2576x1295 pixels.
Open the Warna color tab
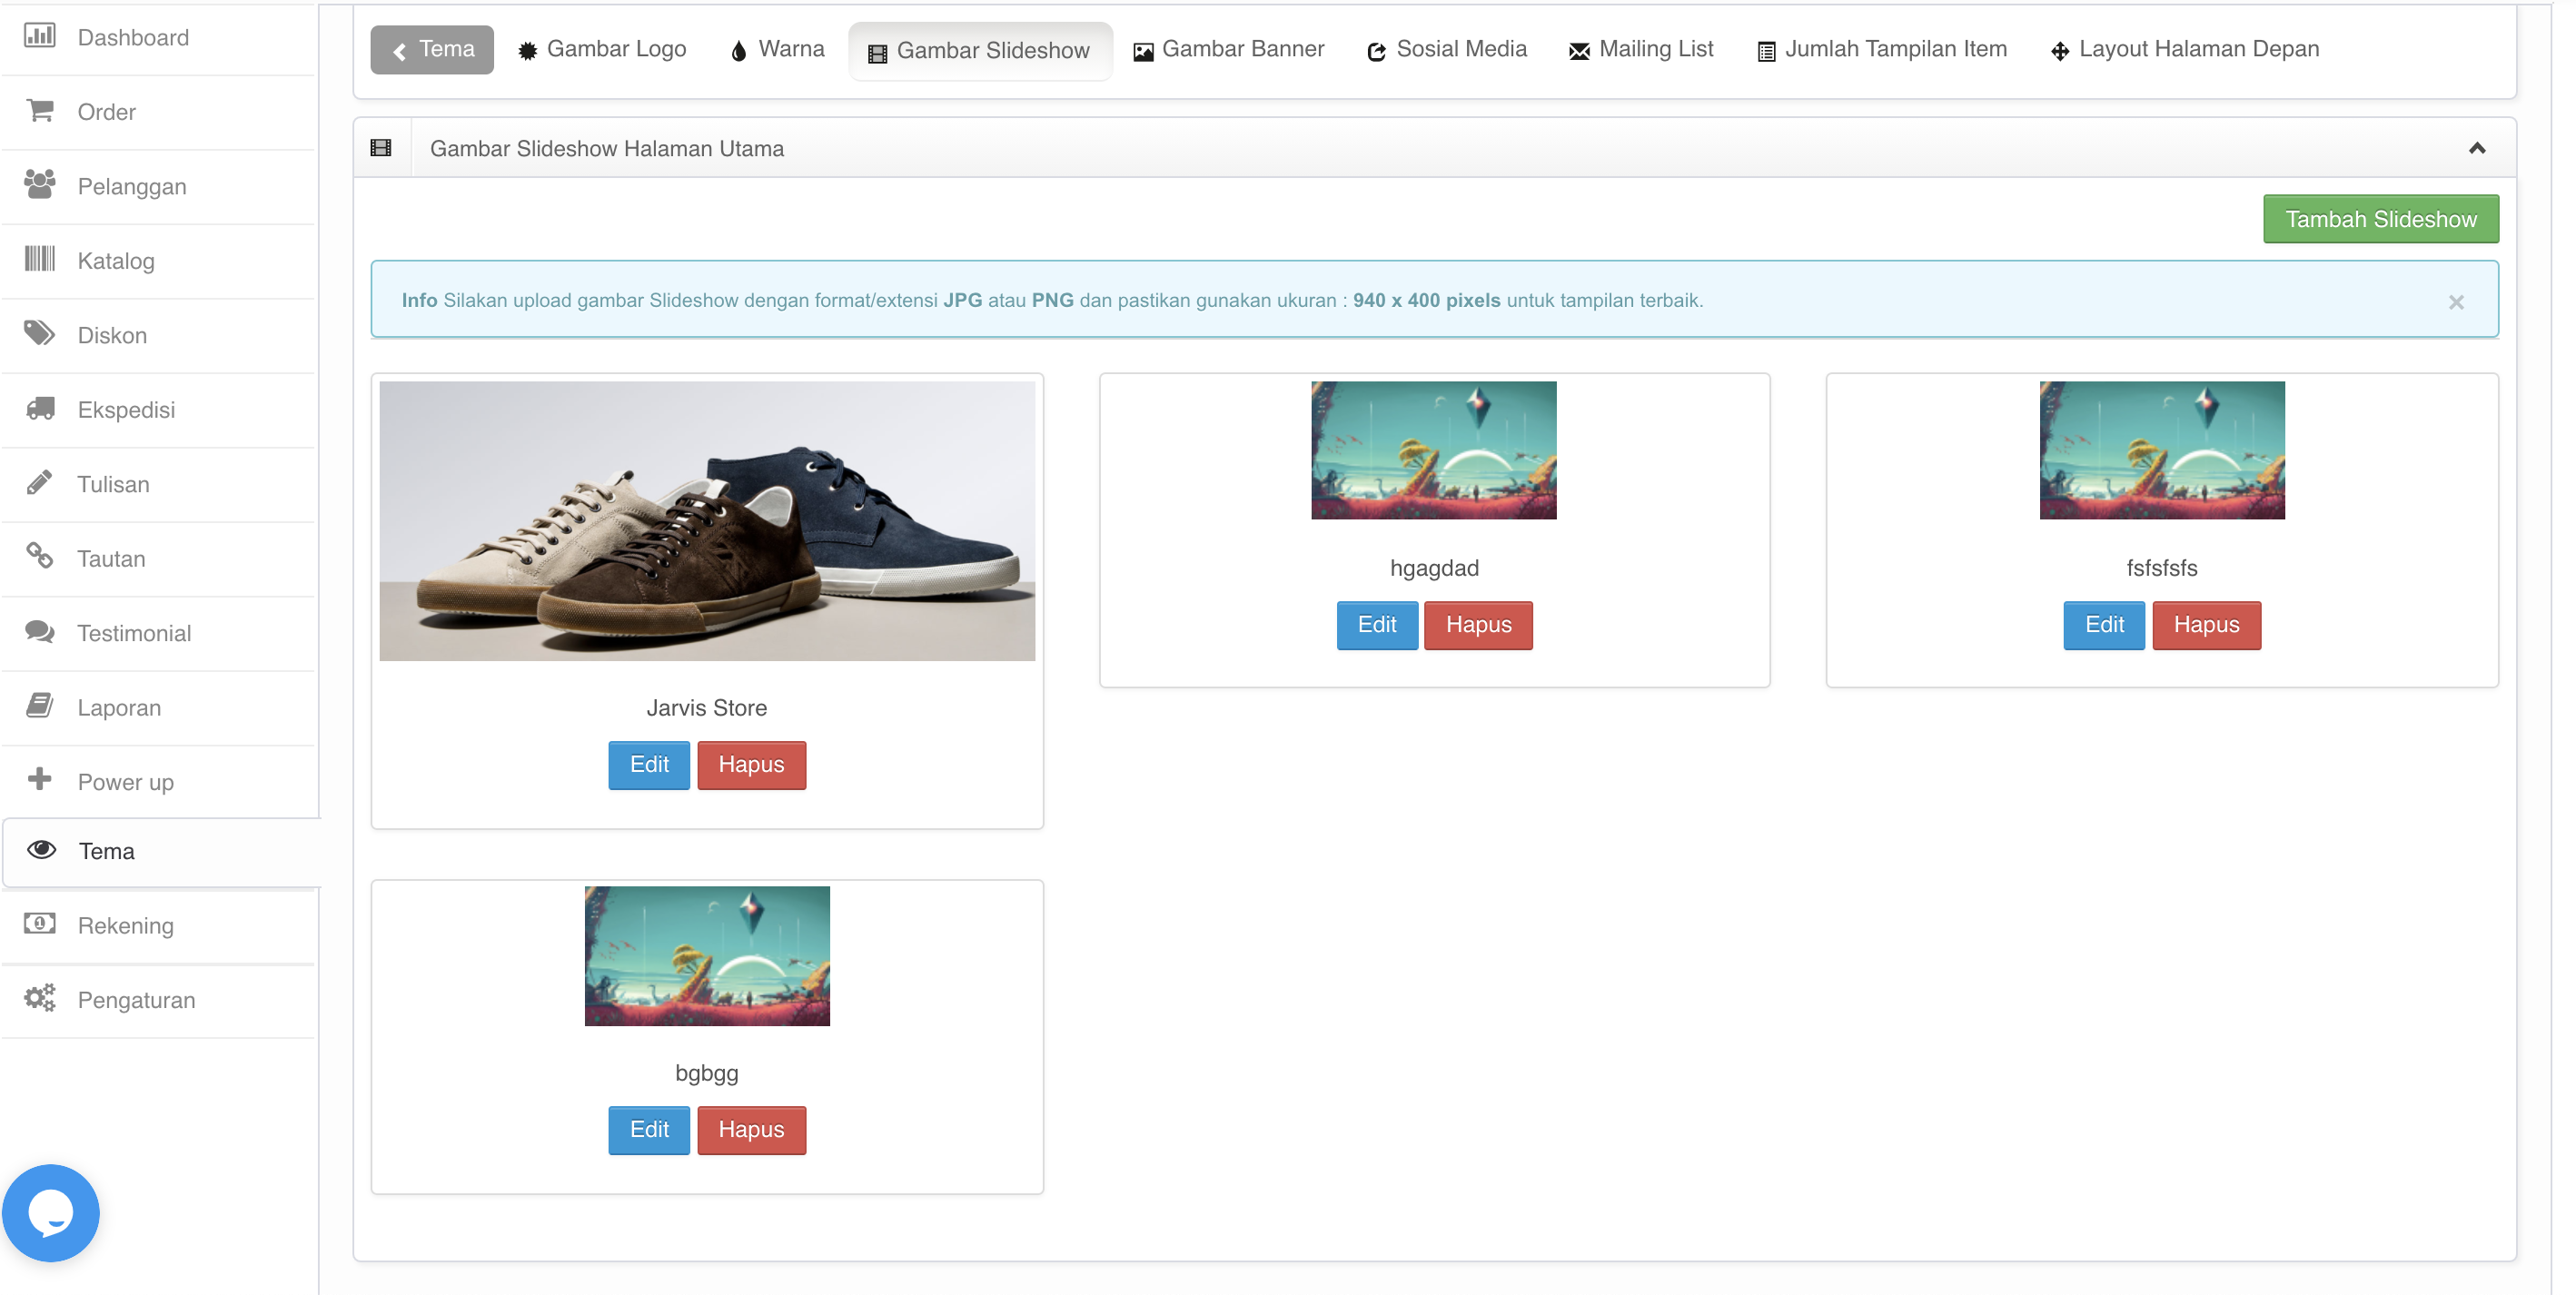[777, 49]
